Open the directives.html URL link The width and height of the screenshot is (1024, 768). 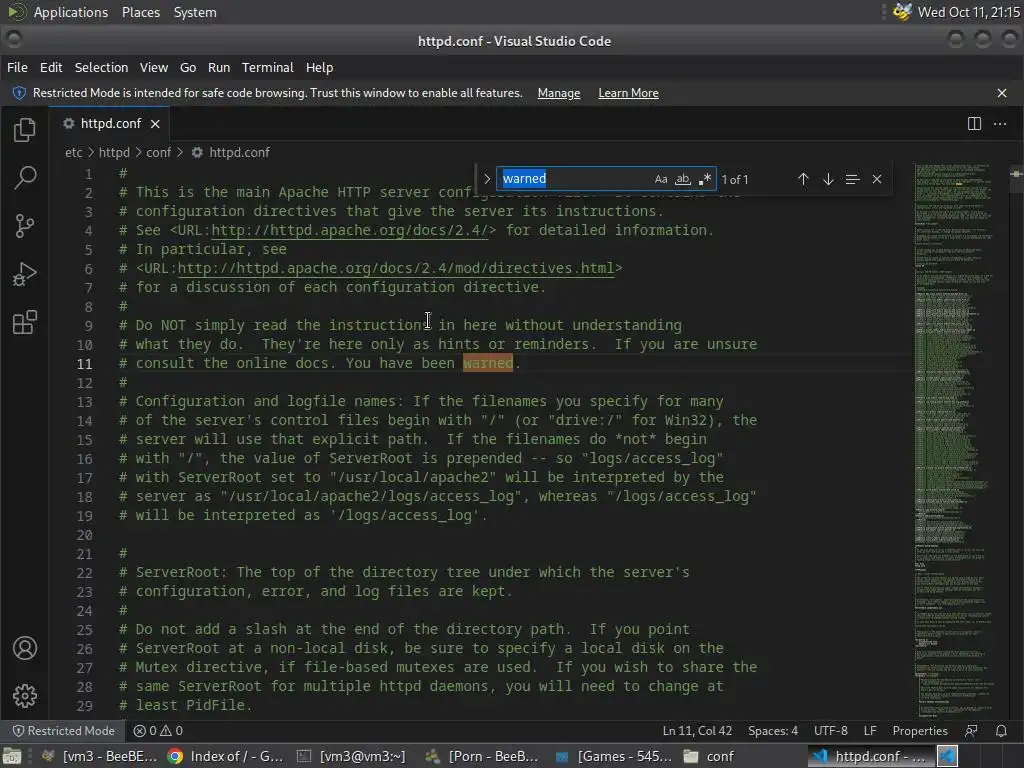click(396, 268)
